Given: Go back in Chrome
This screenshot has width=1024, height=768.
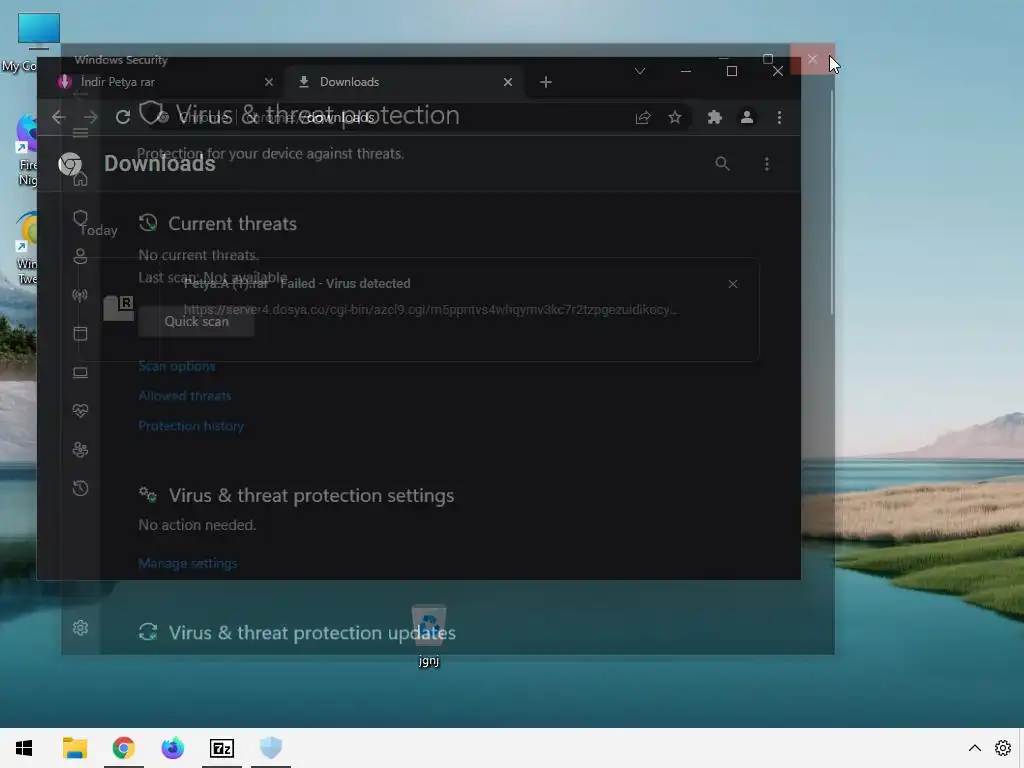Looking at the screenshot, I should click(x=59, y=117).
